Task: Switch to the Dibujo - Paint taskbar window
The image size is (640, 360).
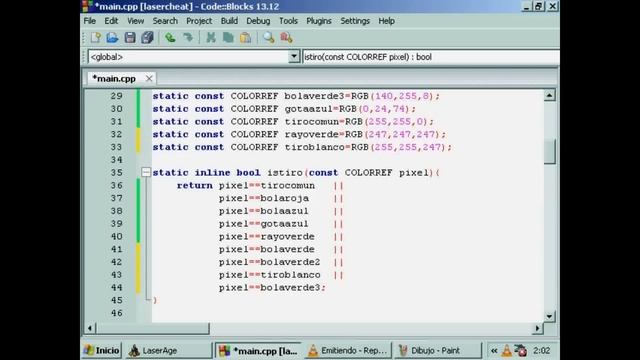Action: click(437, 351)
